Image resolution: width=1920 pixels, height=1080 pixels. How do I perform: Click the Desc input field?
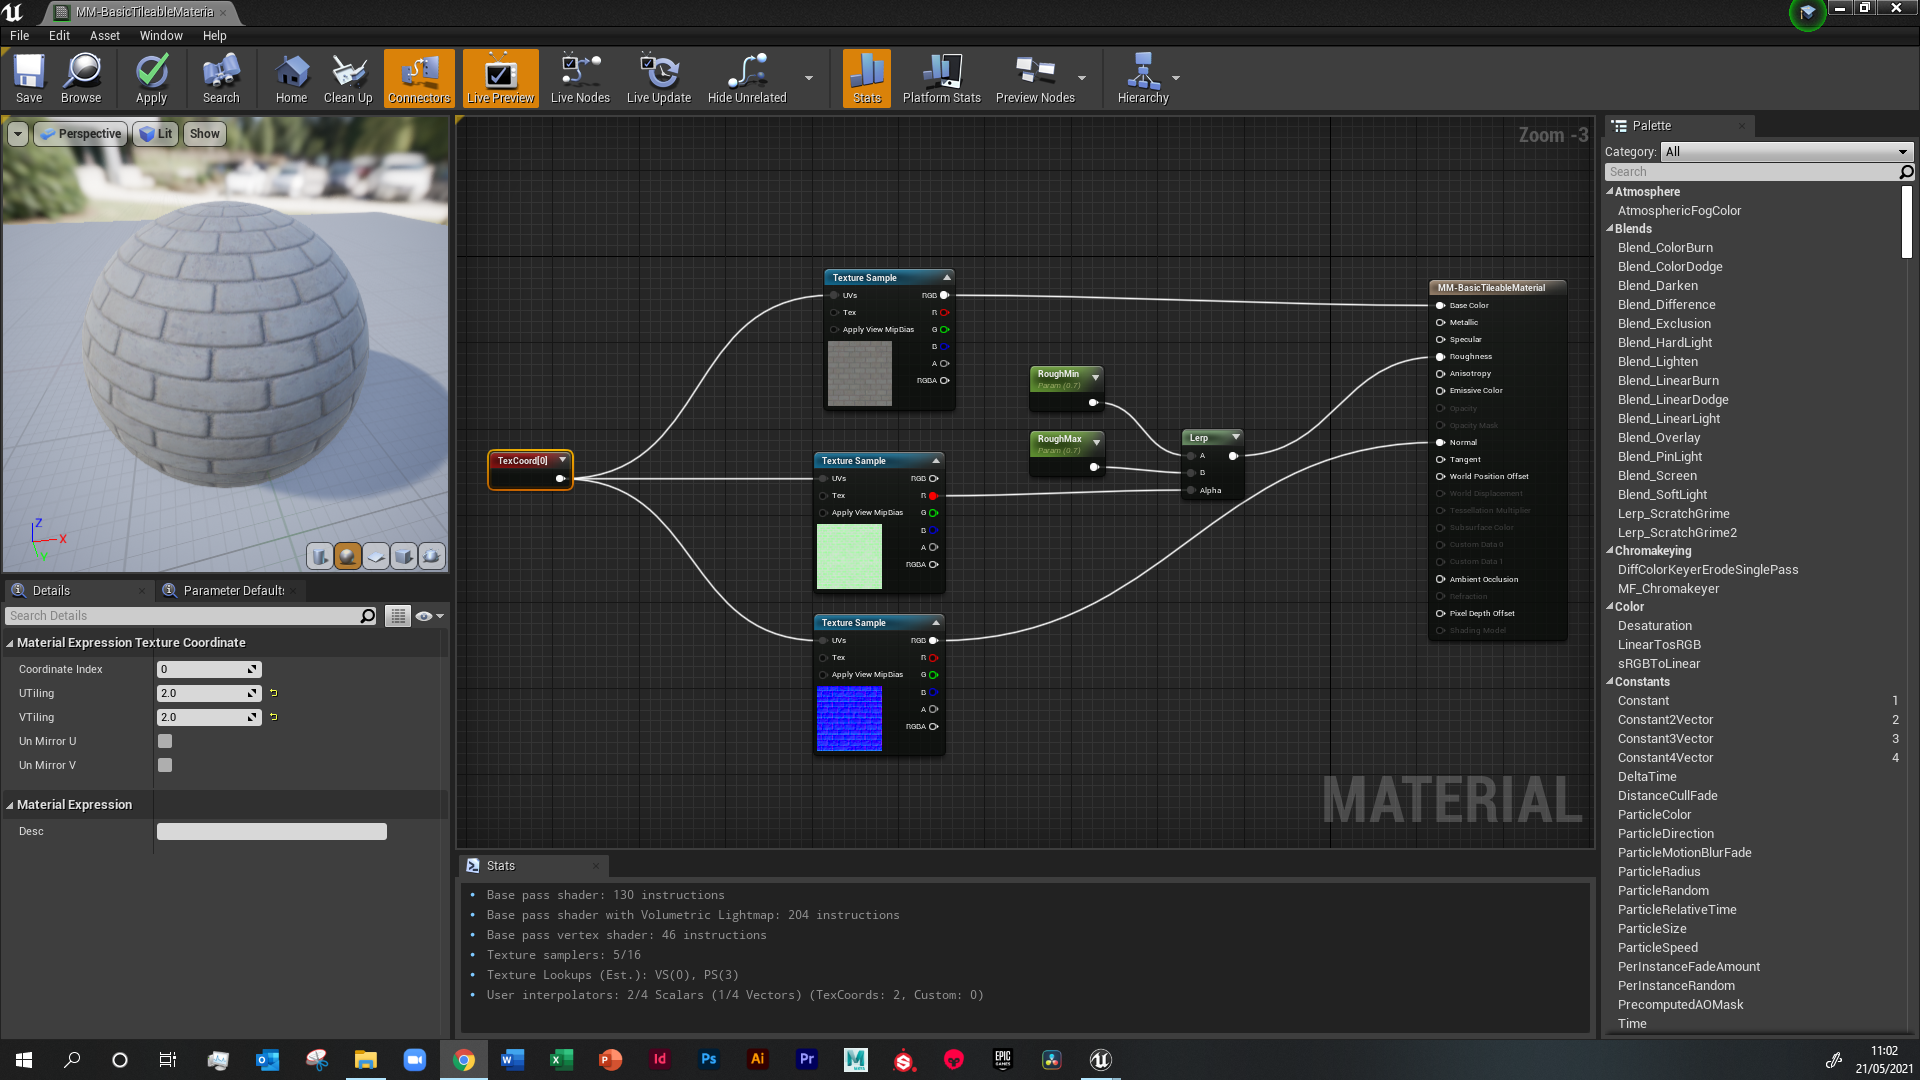(271, 832)
